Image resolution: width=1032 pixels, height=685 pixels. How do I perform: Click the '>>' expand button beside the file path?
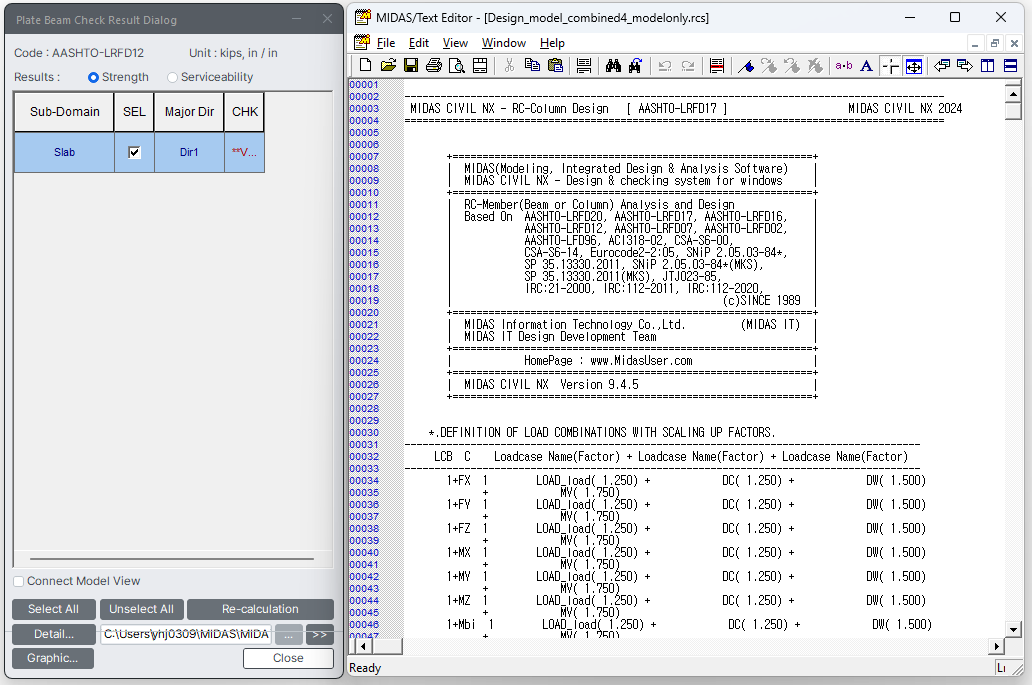[x=319, y=634]
